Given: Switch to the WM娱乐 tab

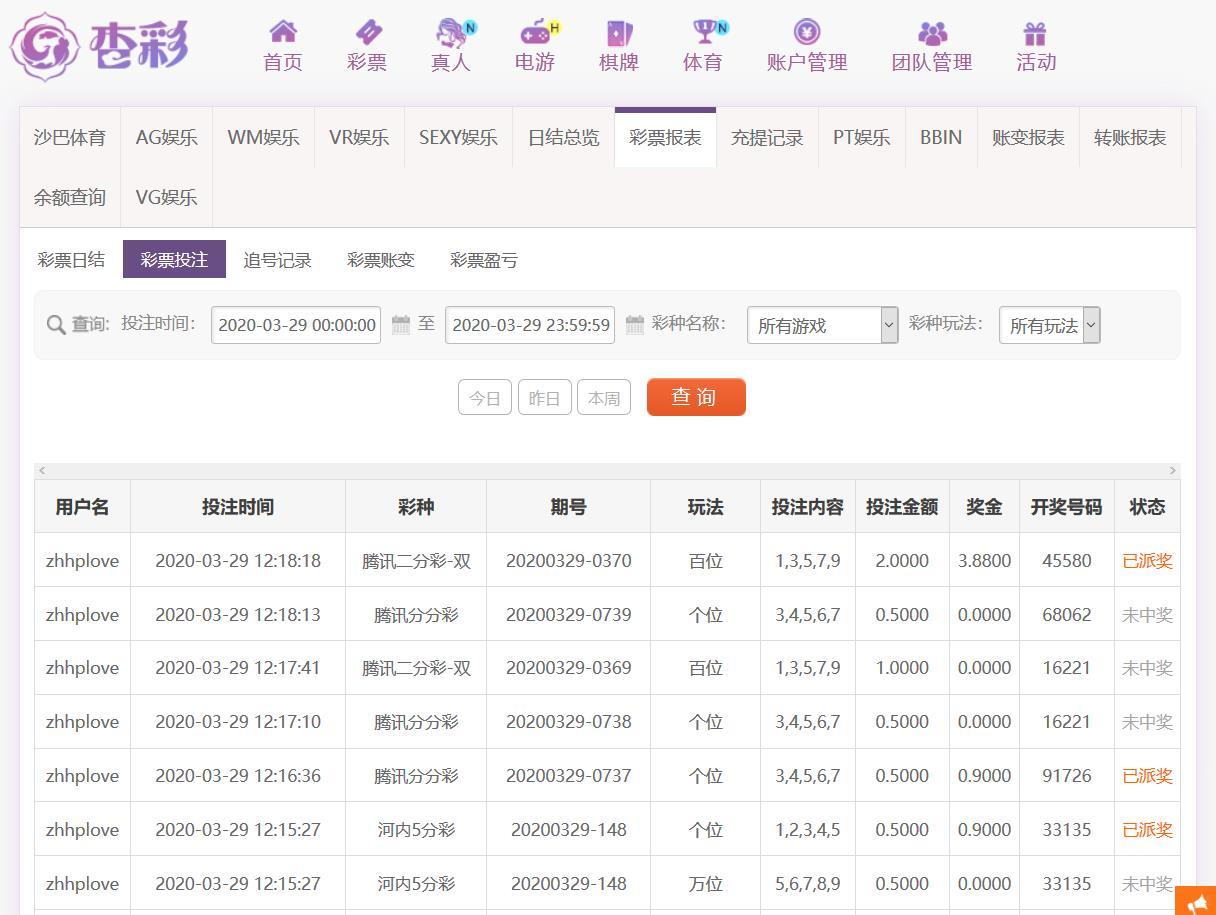Looking at the screenshot, I should coord(263,138).
